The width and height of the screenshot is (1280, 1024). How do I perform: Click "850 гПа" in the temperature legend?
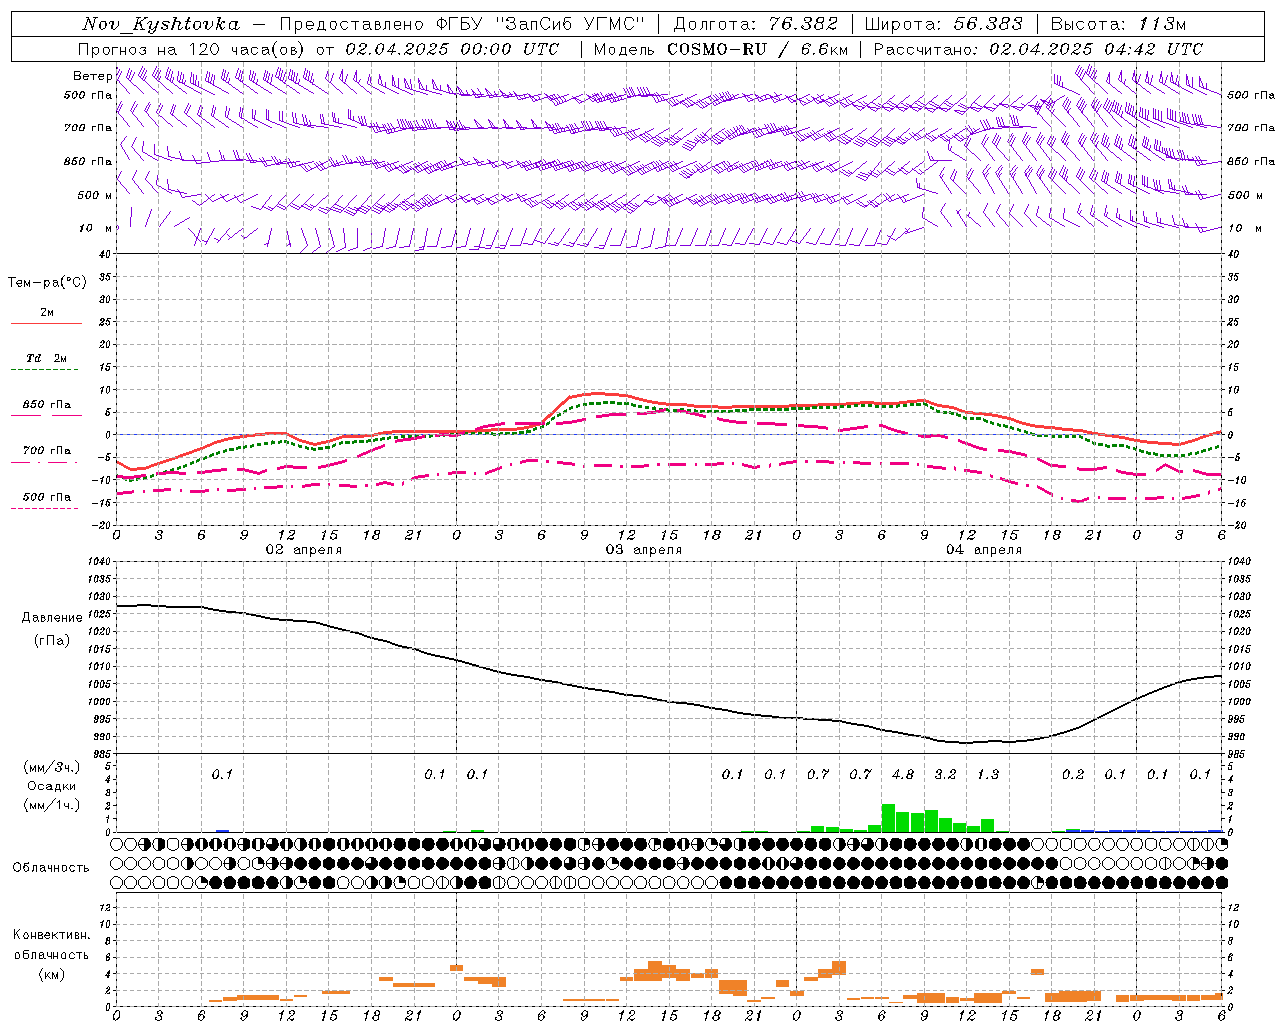click(x=47, y=405)
